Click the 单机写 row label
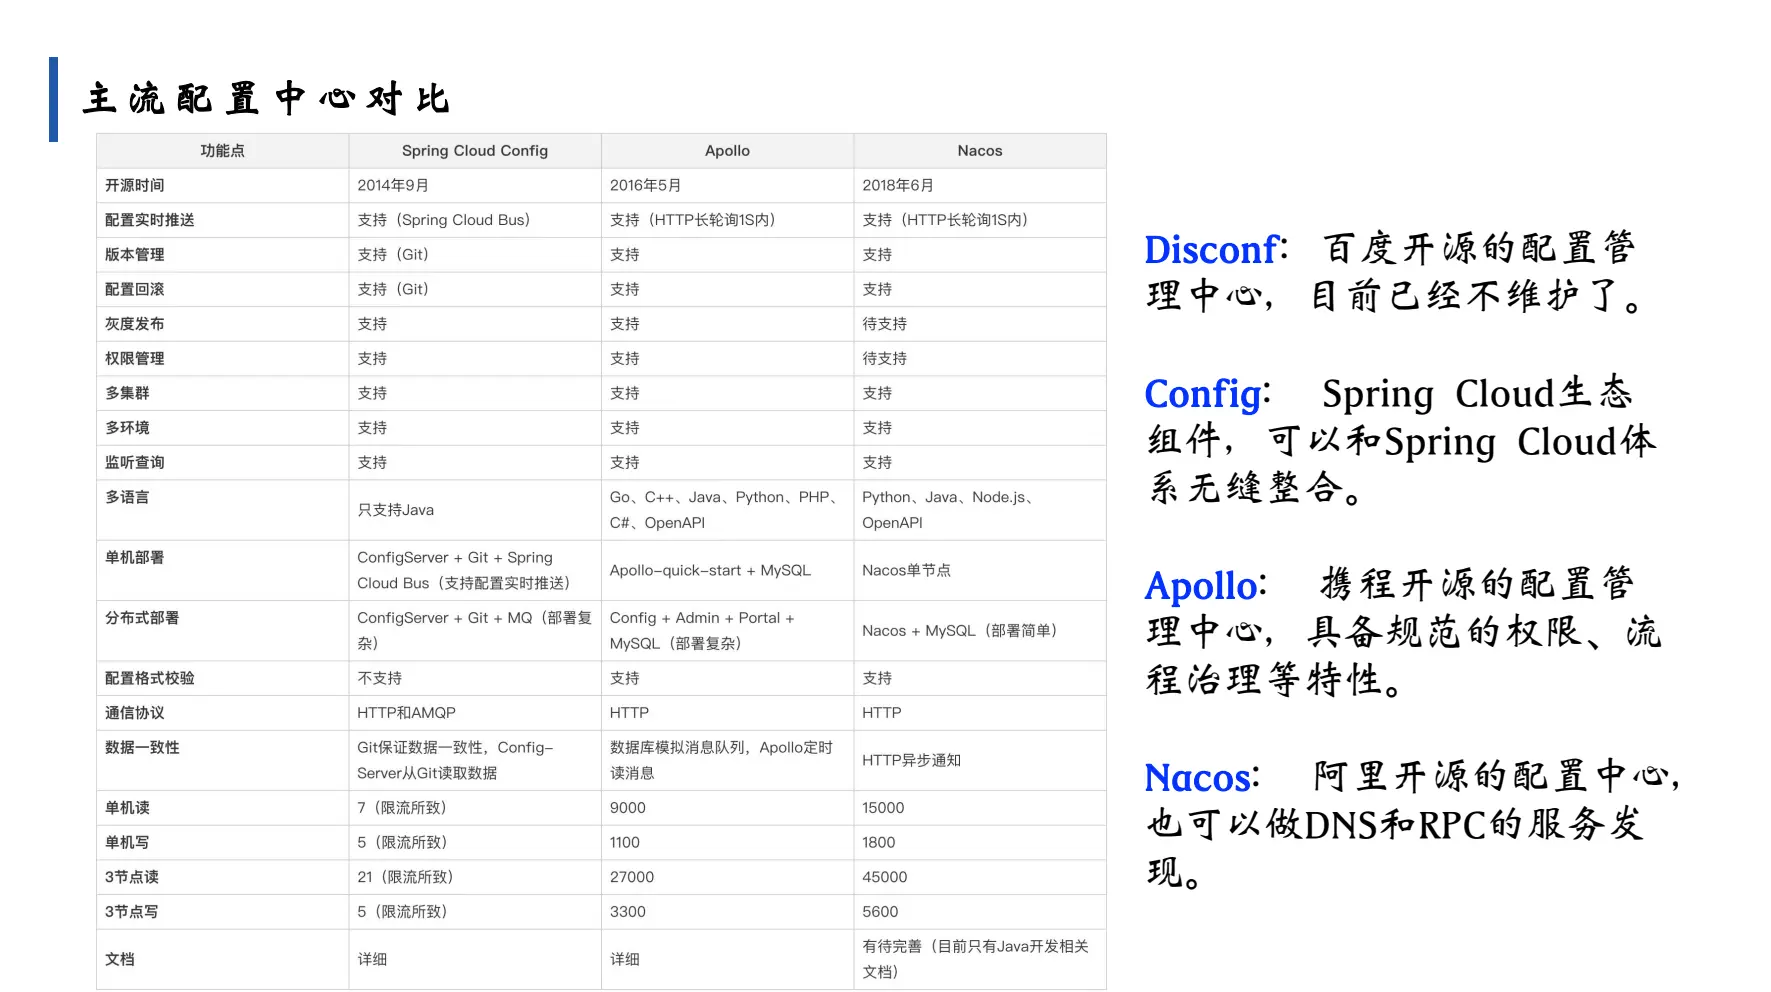Screen dimensions: 1771x992 pos(127,842)
